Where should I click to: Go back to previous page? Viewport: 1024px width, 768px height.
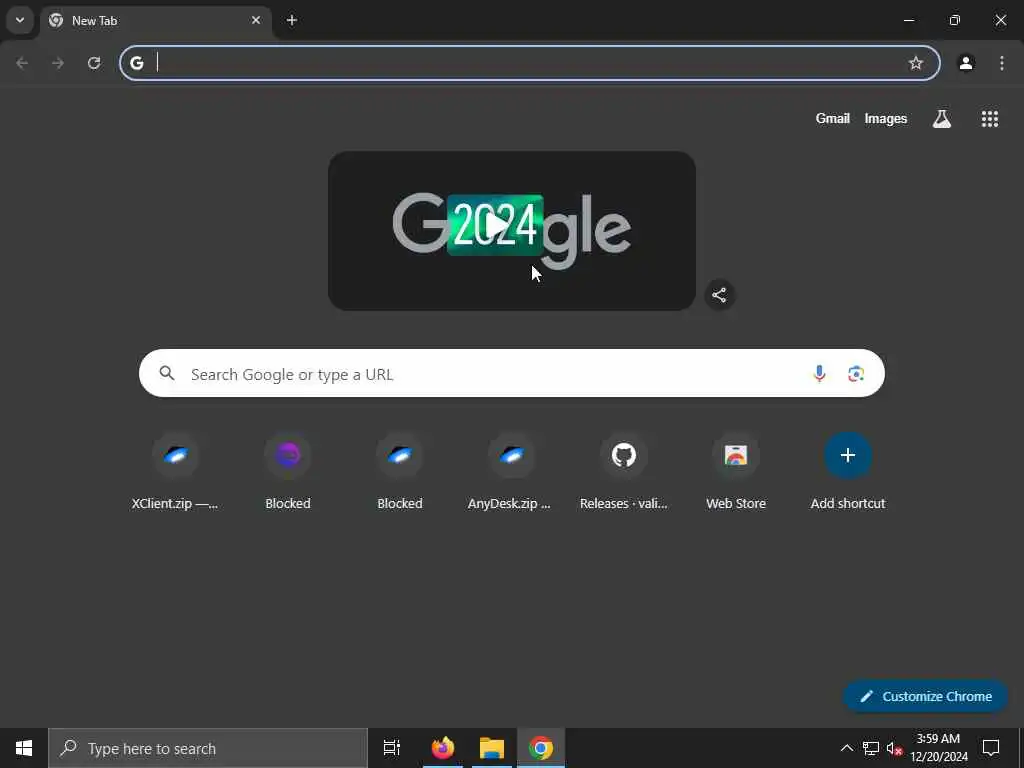[x=22, y=63]
